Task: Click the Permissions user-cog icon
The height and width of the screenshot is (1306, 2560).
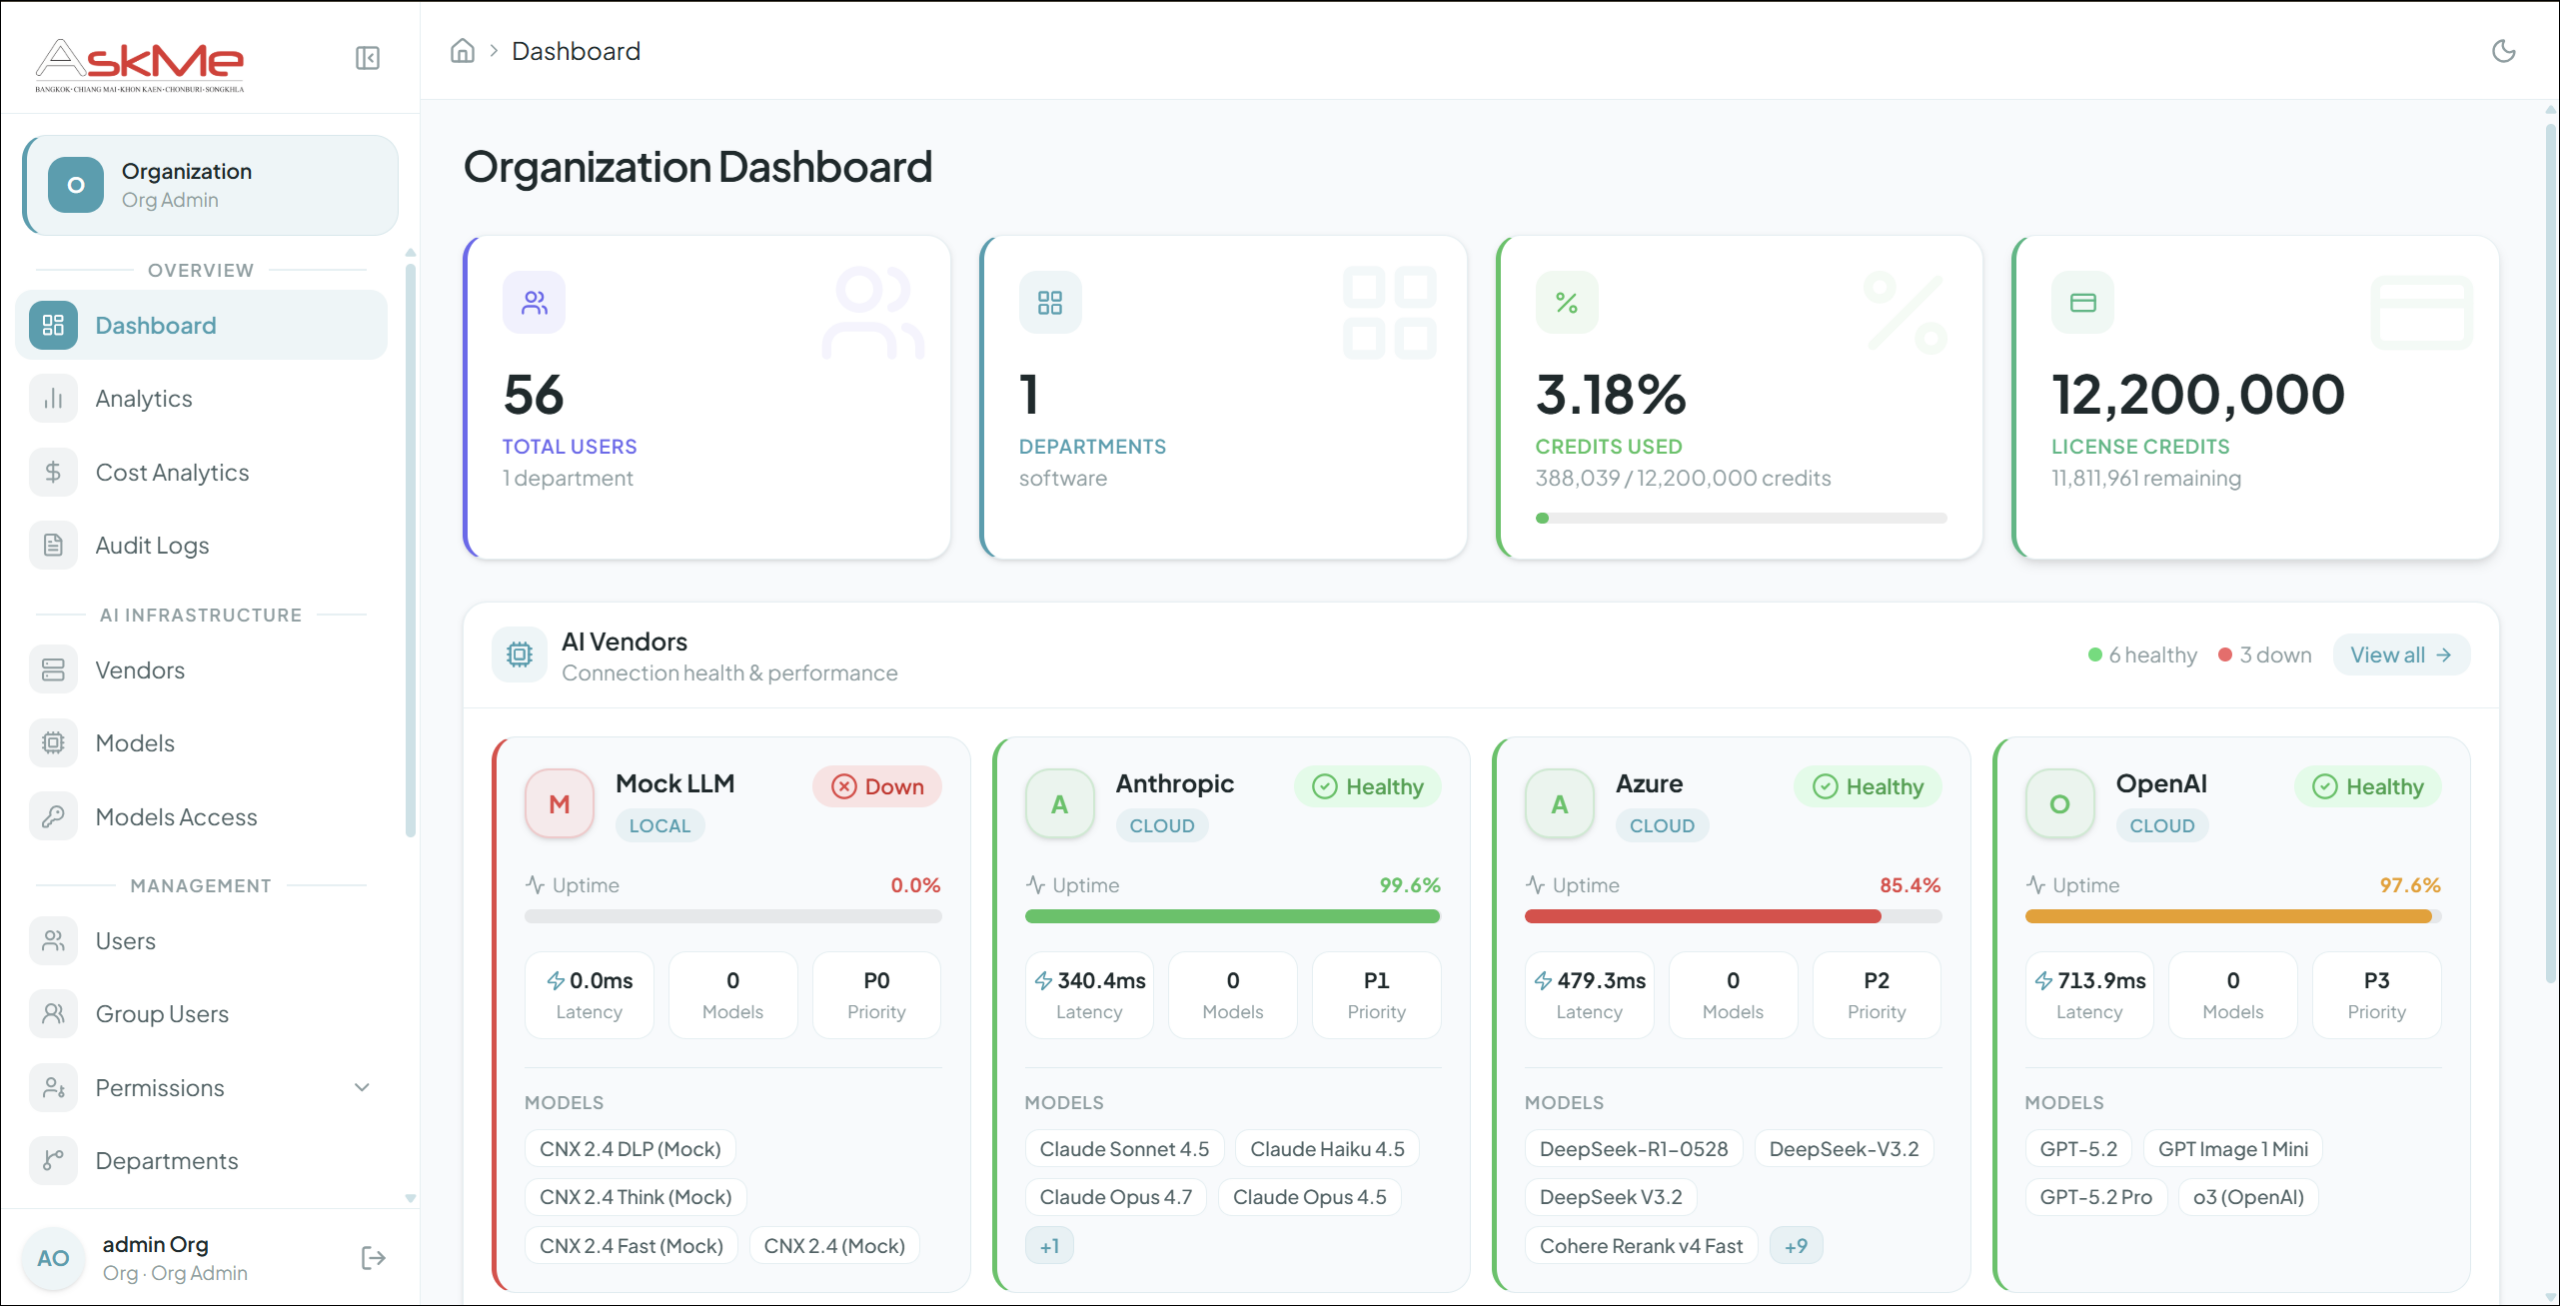Action: coord(53,1088)
